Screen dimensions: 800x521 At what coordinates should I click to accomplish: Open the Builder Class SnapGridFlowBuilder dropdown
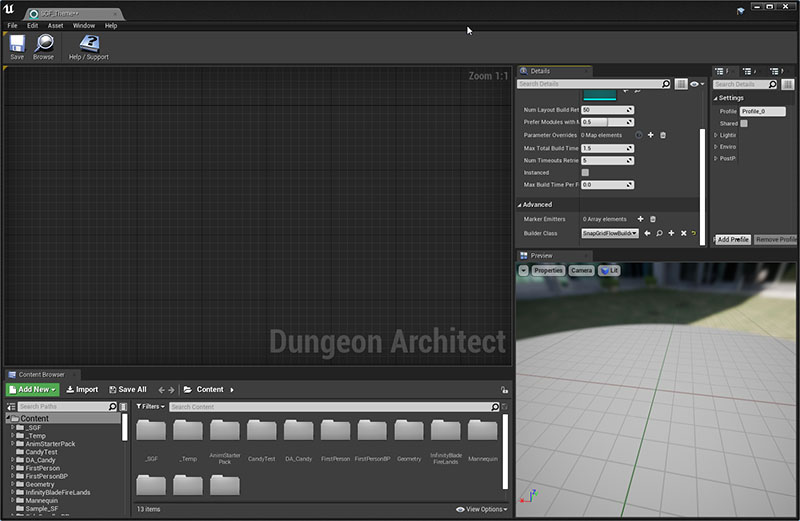(x=610, y=233)
